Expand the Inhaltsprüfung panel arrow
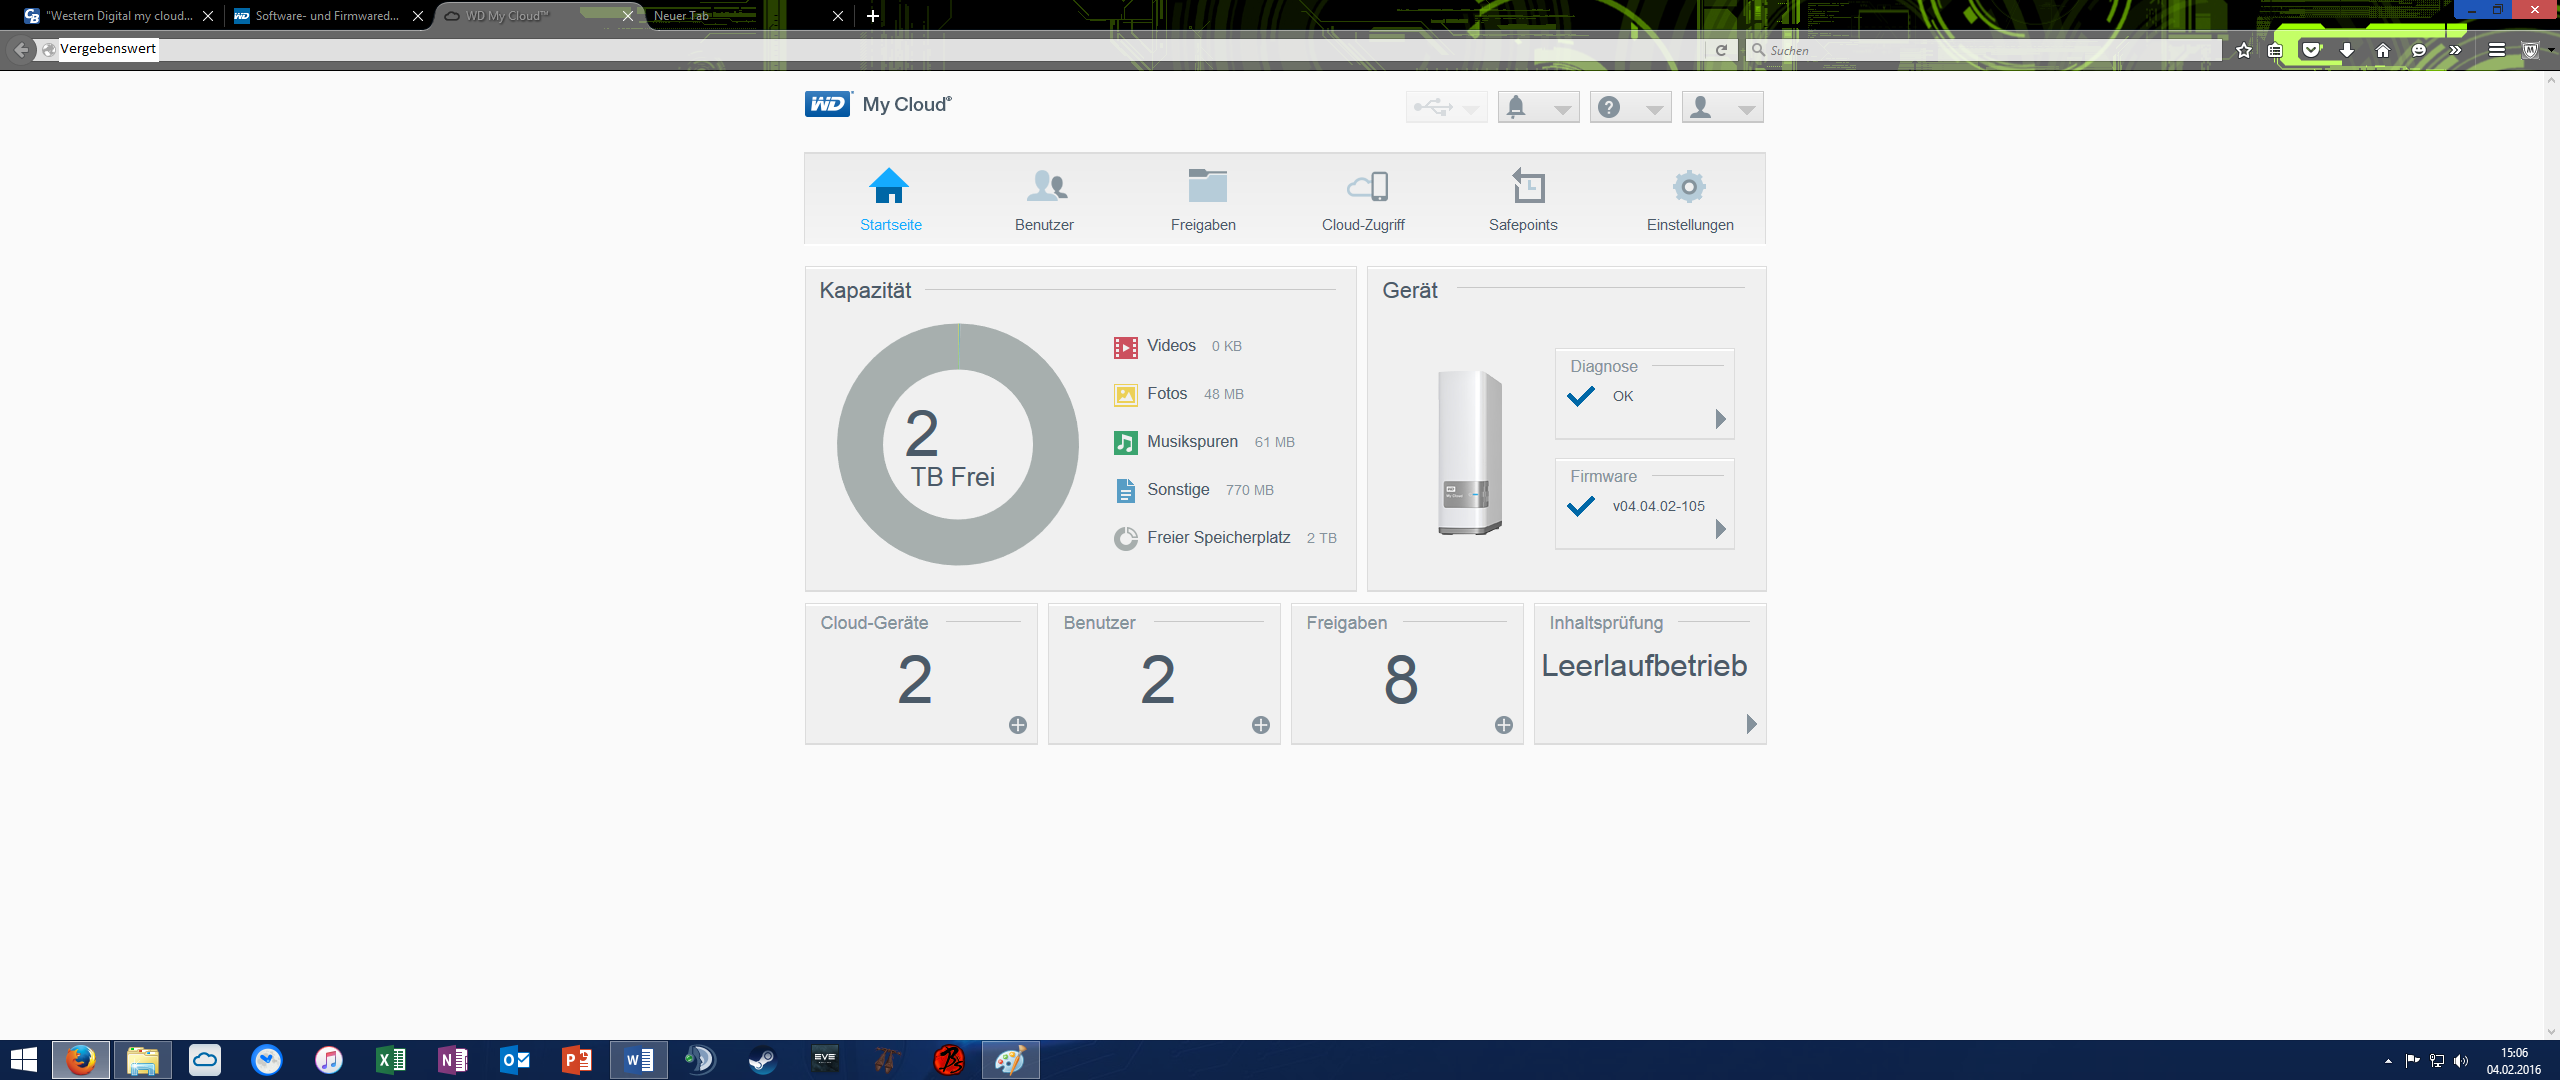This screenshot has height=1080, width=2560. click(1750, 724)
